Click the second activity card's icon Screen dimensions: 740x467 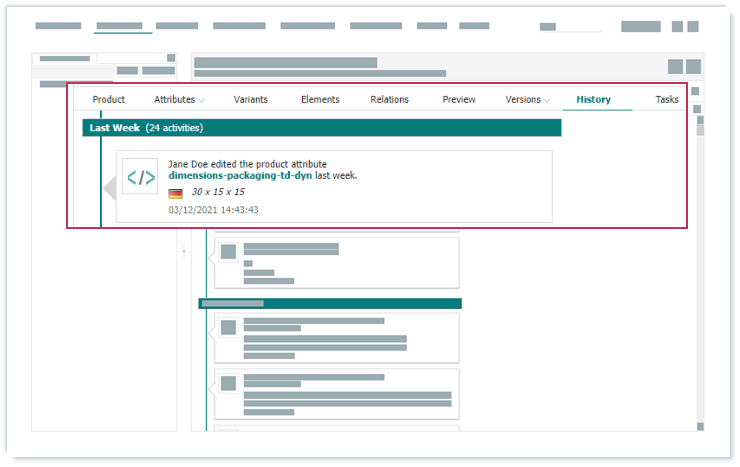(228, 251)
